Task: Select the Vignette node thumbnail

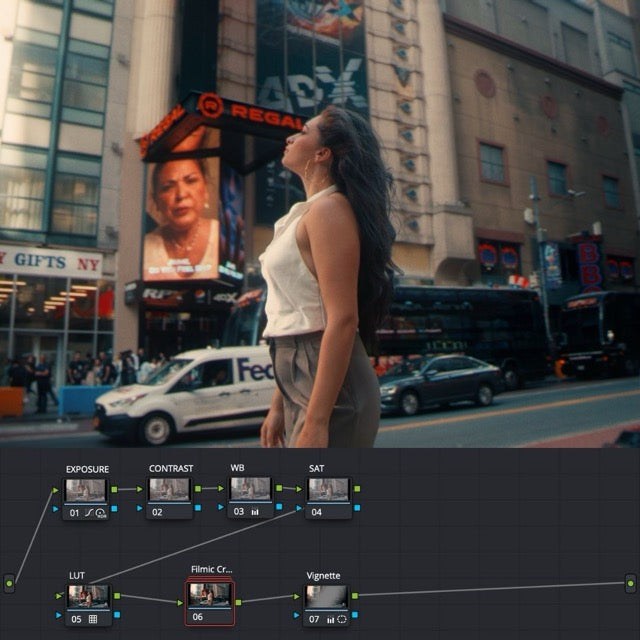Action: click(x=328, y=597)
